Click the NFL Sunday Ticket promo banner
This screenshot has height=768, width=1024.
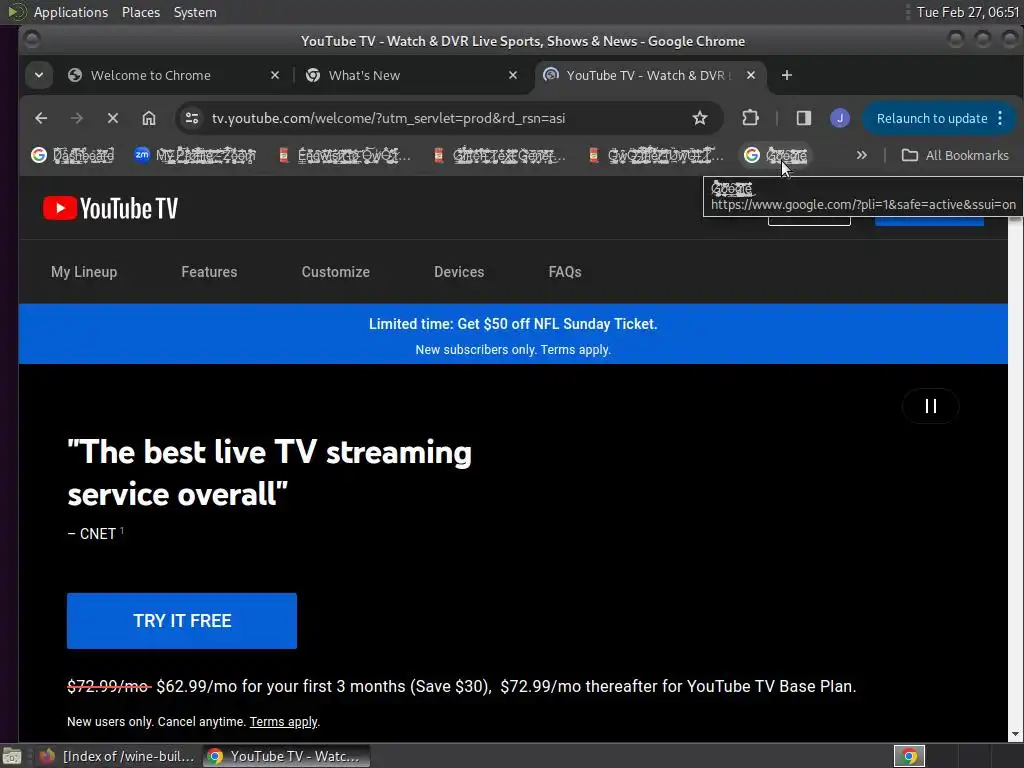coord(513,334)
